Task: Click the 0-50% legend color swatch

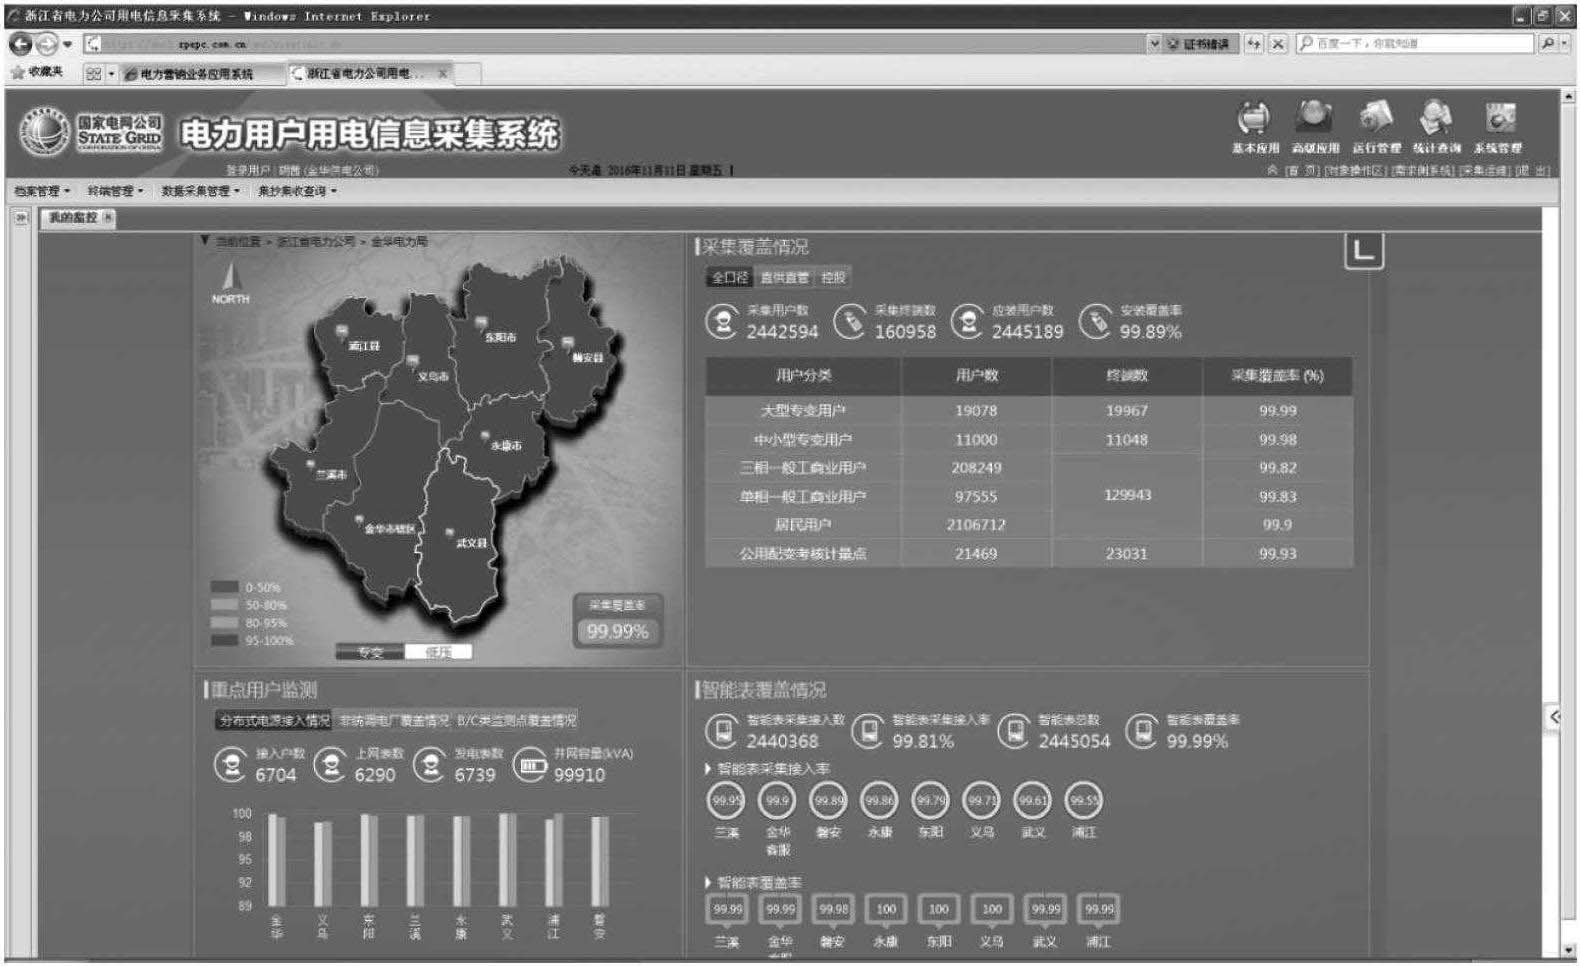Action: click(x=225, y=587)
